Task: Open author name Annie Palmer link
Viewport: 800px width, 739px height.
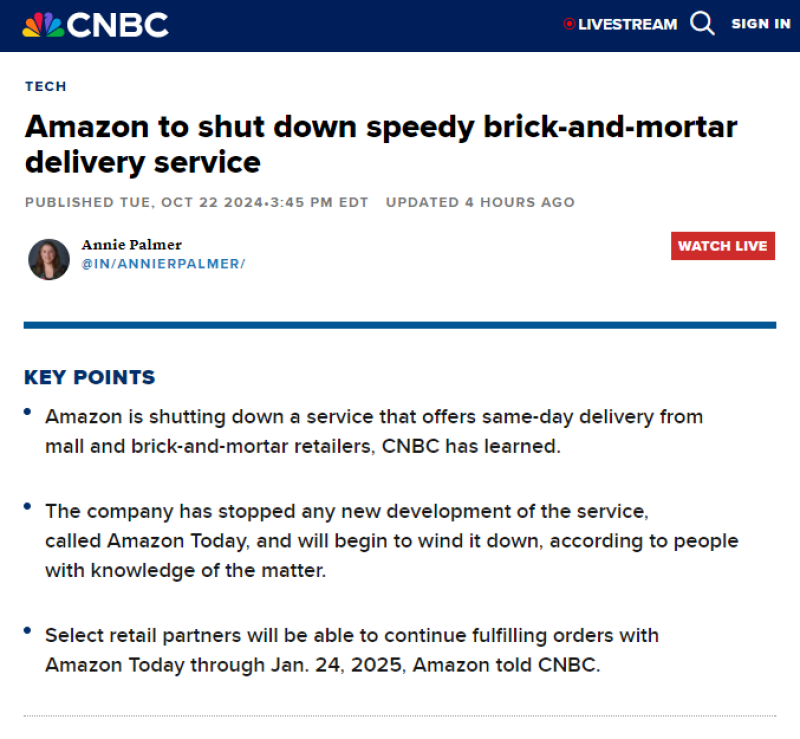Action: [x=131, y=245]
